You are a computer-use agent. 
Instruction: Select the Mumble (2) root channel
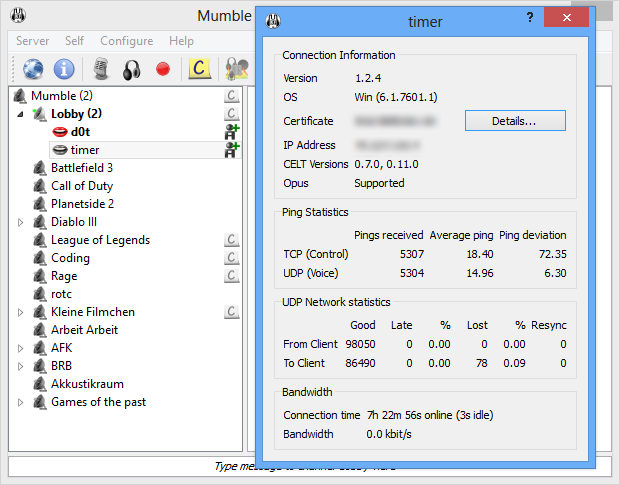[x=62, y=96]
